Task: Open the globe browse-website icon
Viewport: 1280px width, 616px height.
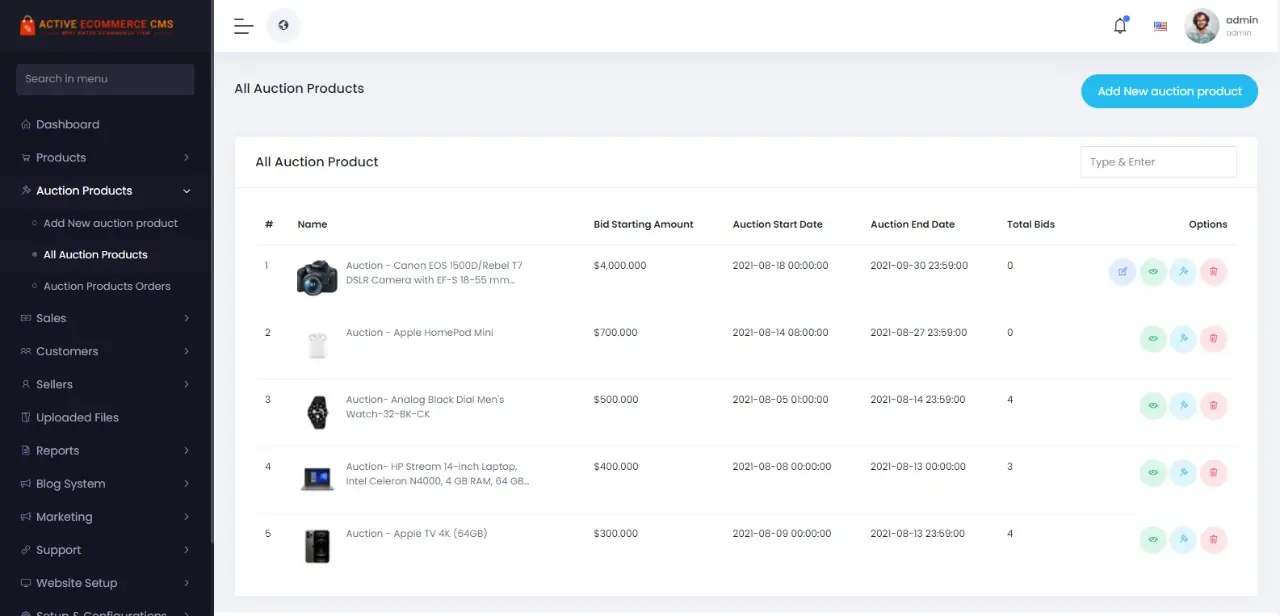Action: pyautogui.click(x=283, y=26)
